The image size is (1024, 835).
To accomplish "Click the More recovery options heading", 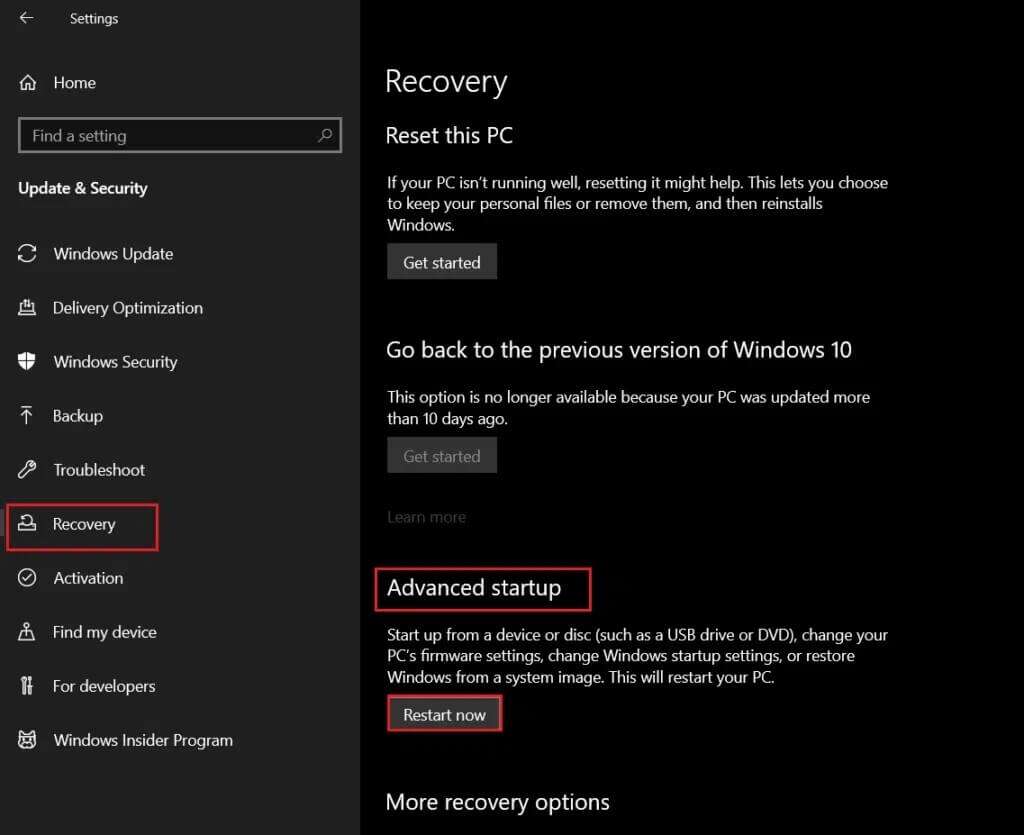I will point(498,802).
